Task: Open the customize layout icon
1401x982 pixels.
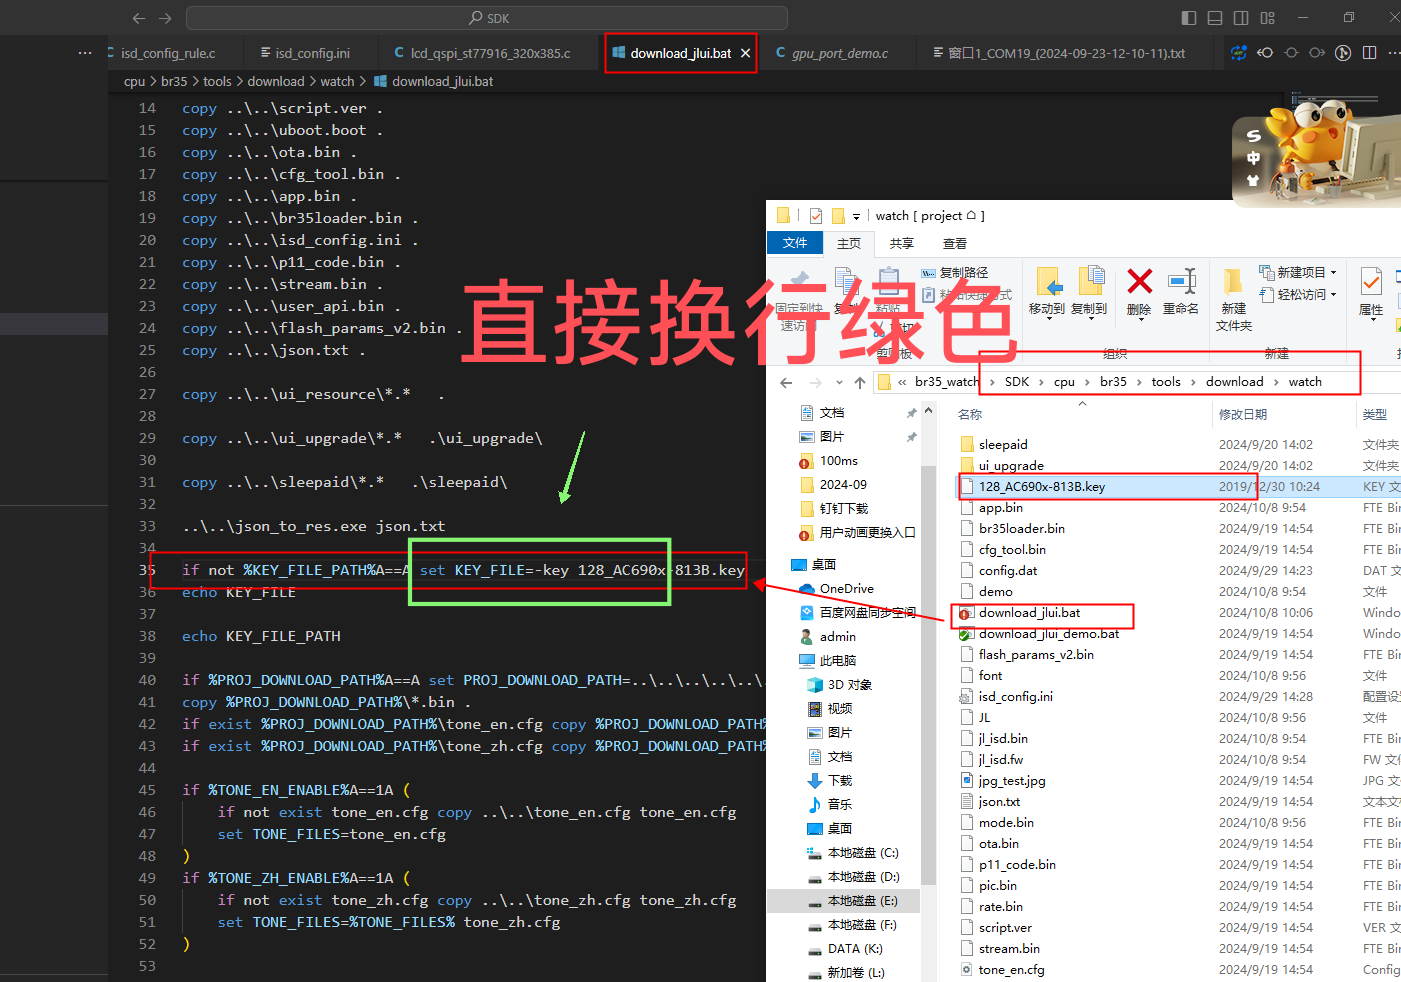Action: pos(1268,18)
